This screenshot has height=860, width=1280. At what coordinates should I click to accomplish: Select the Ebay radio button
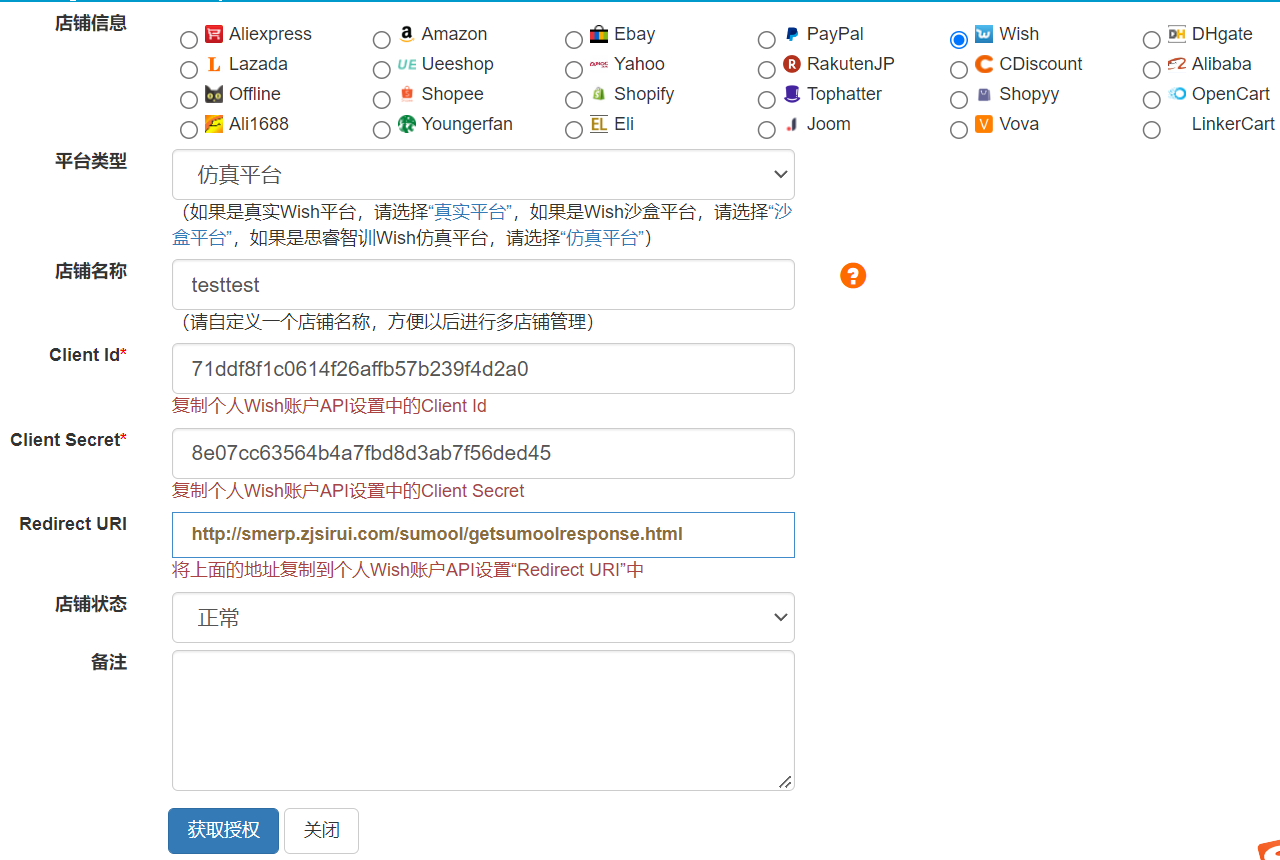(x=574, y=40)
